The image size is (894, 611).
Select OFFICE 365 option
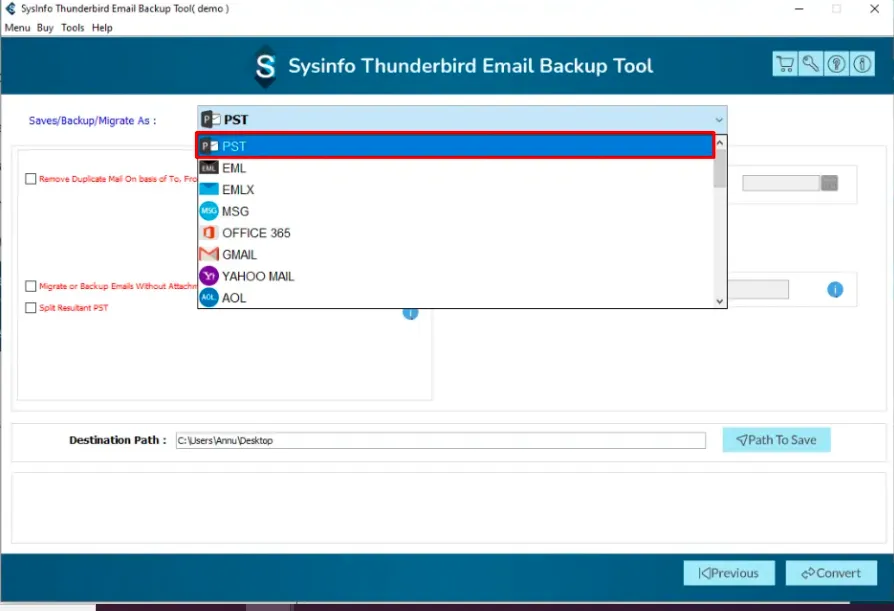(456, 233)
